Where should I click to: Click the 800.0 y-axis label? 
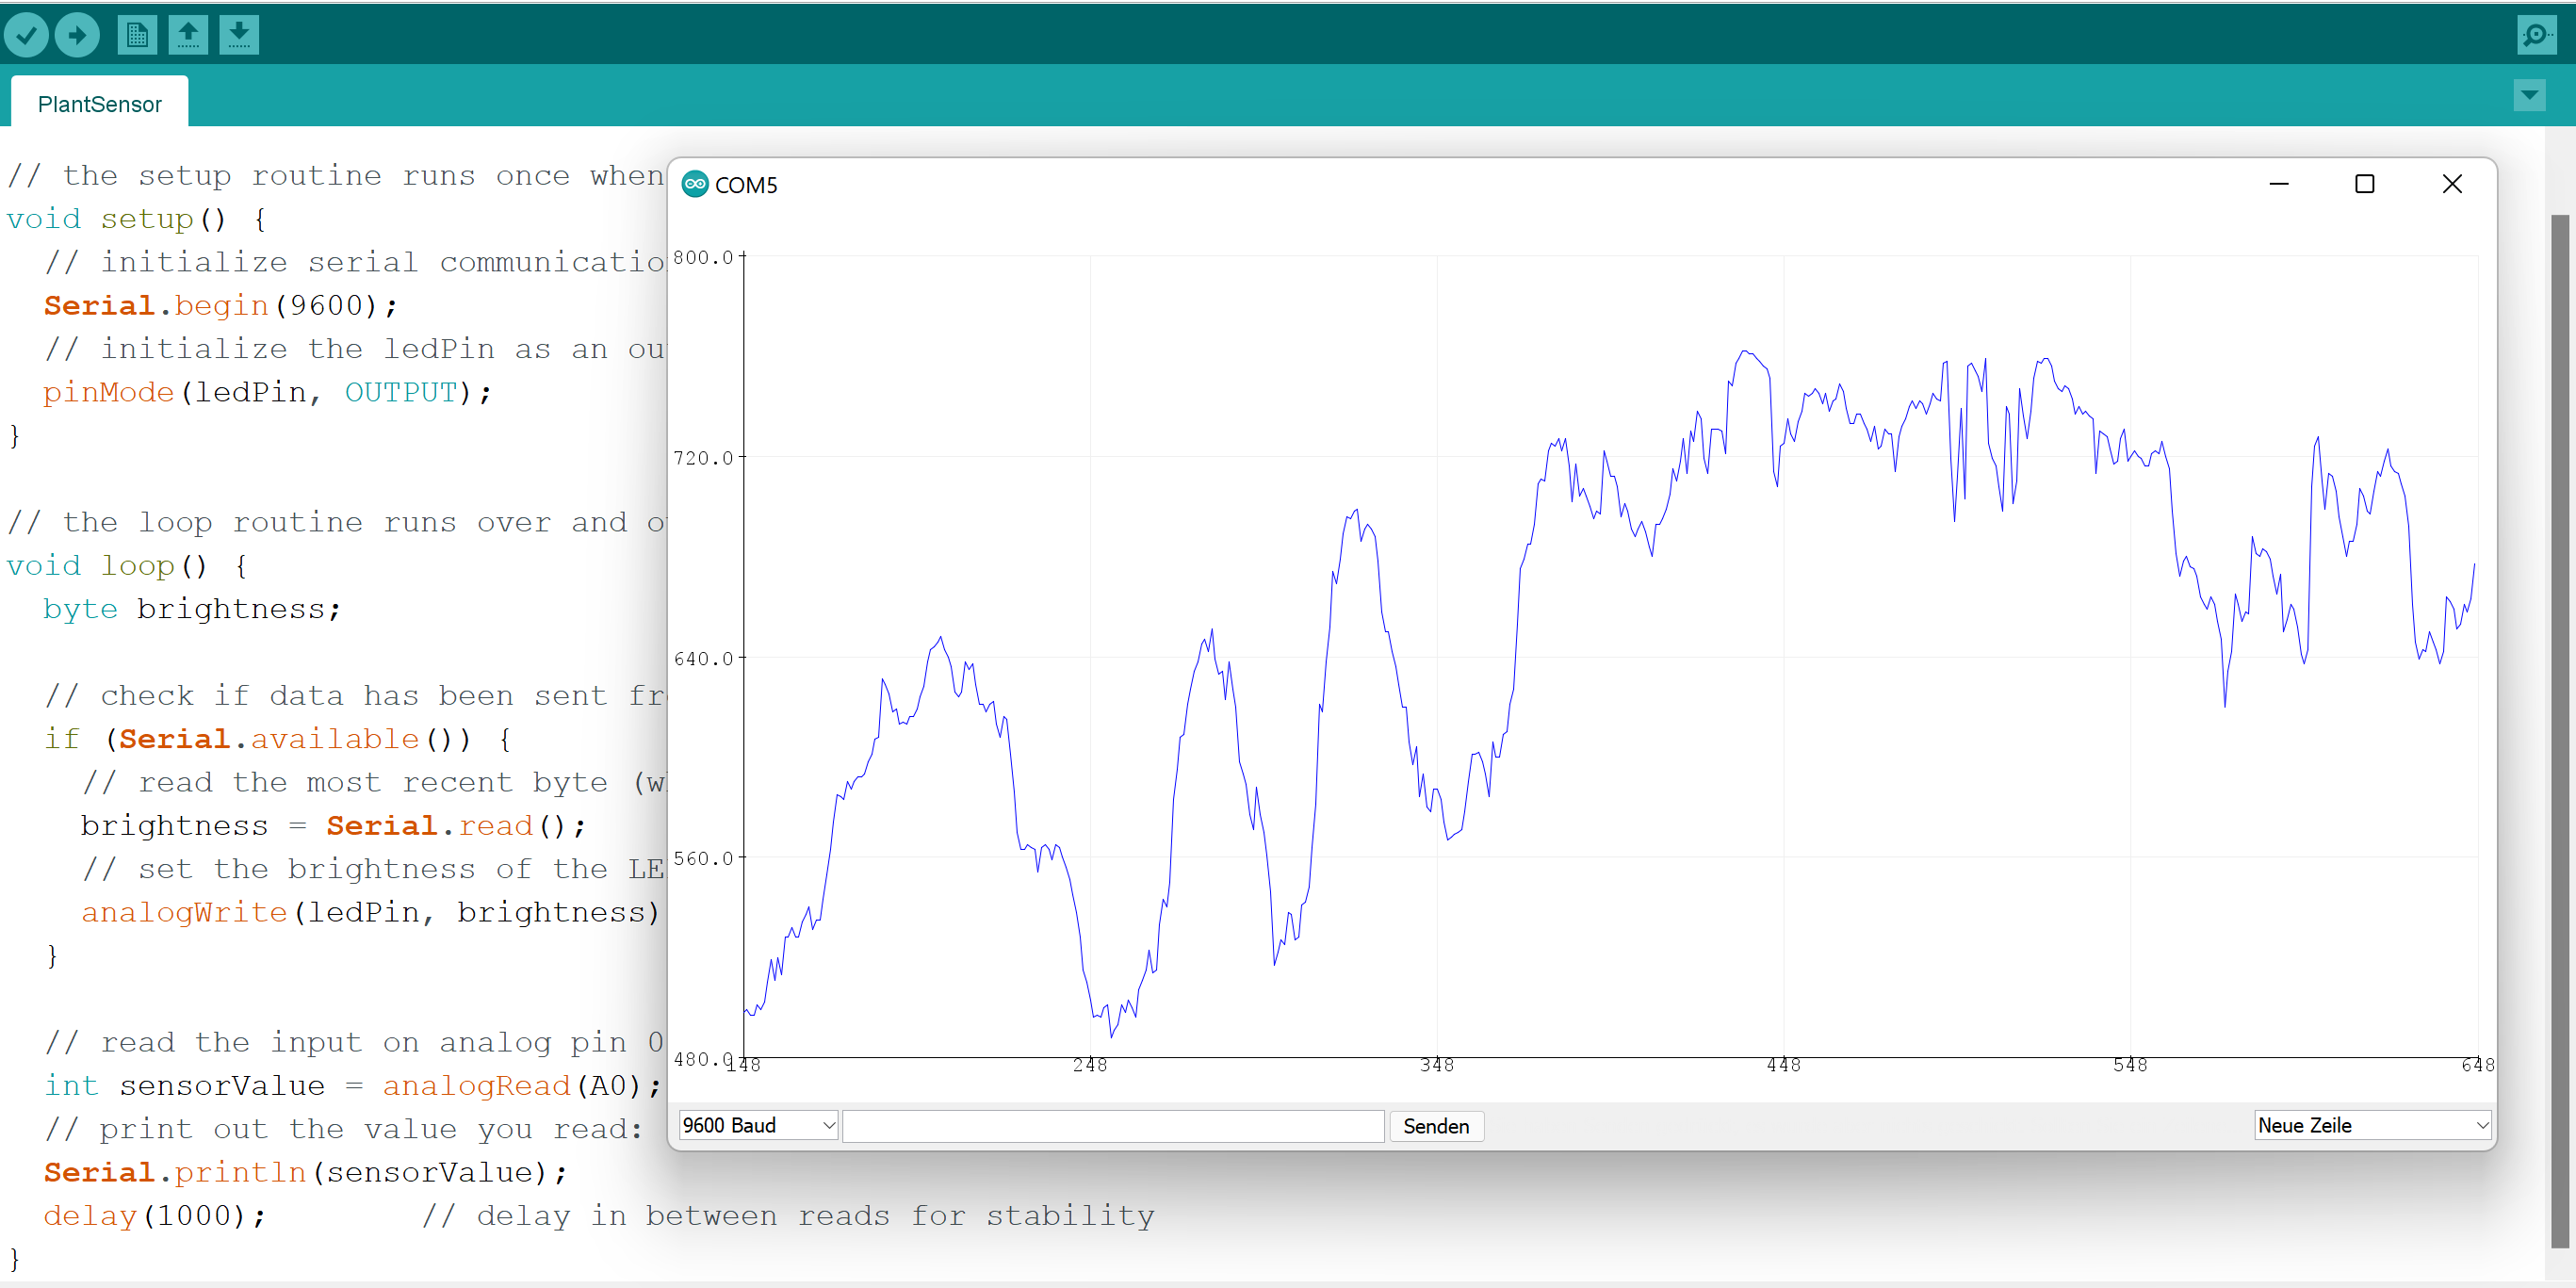point(703,257)
